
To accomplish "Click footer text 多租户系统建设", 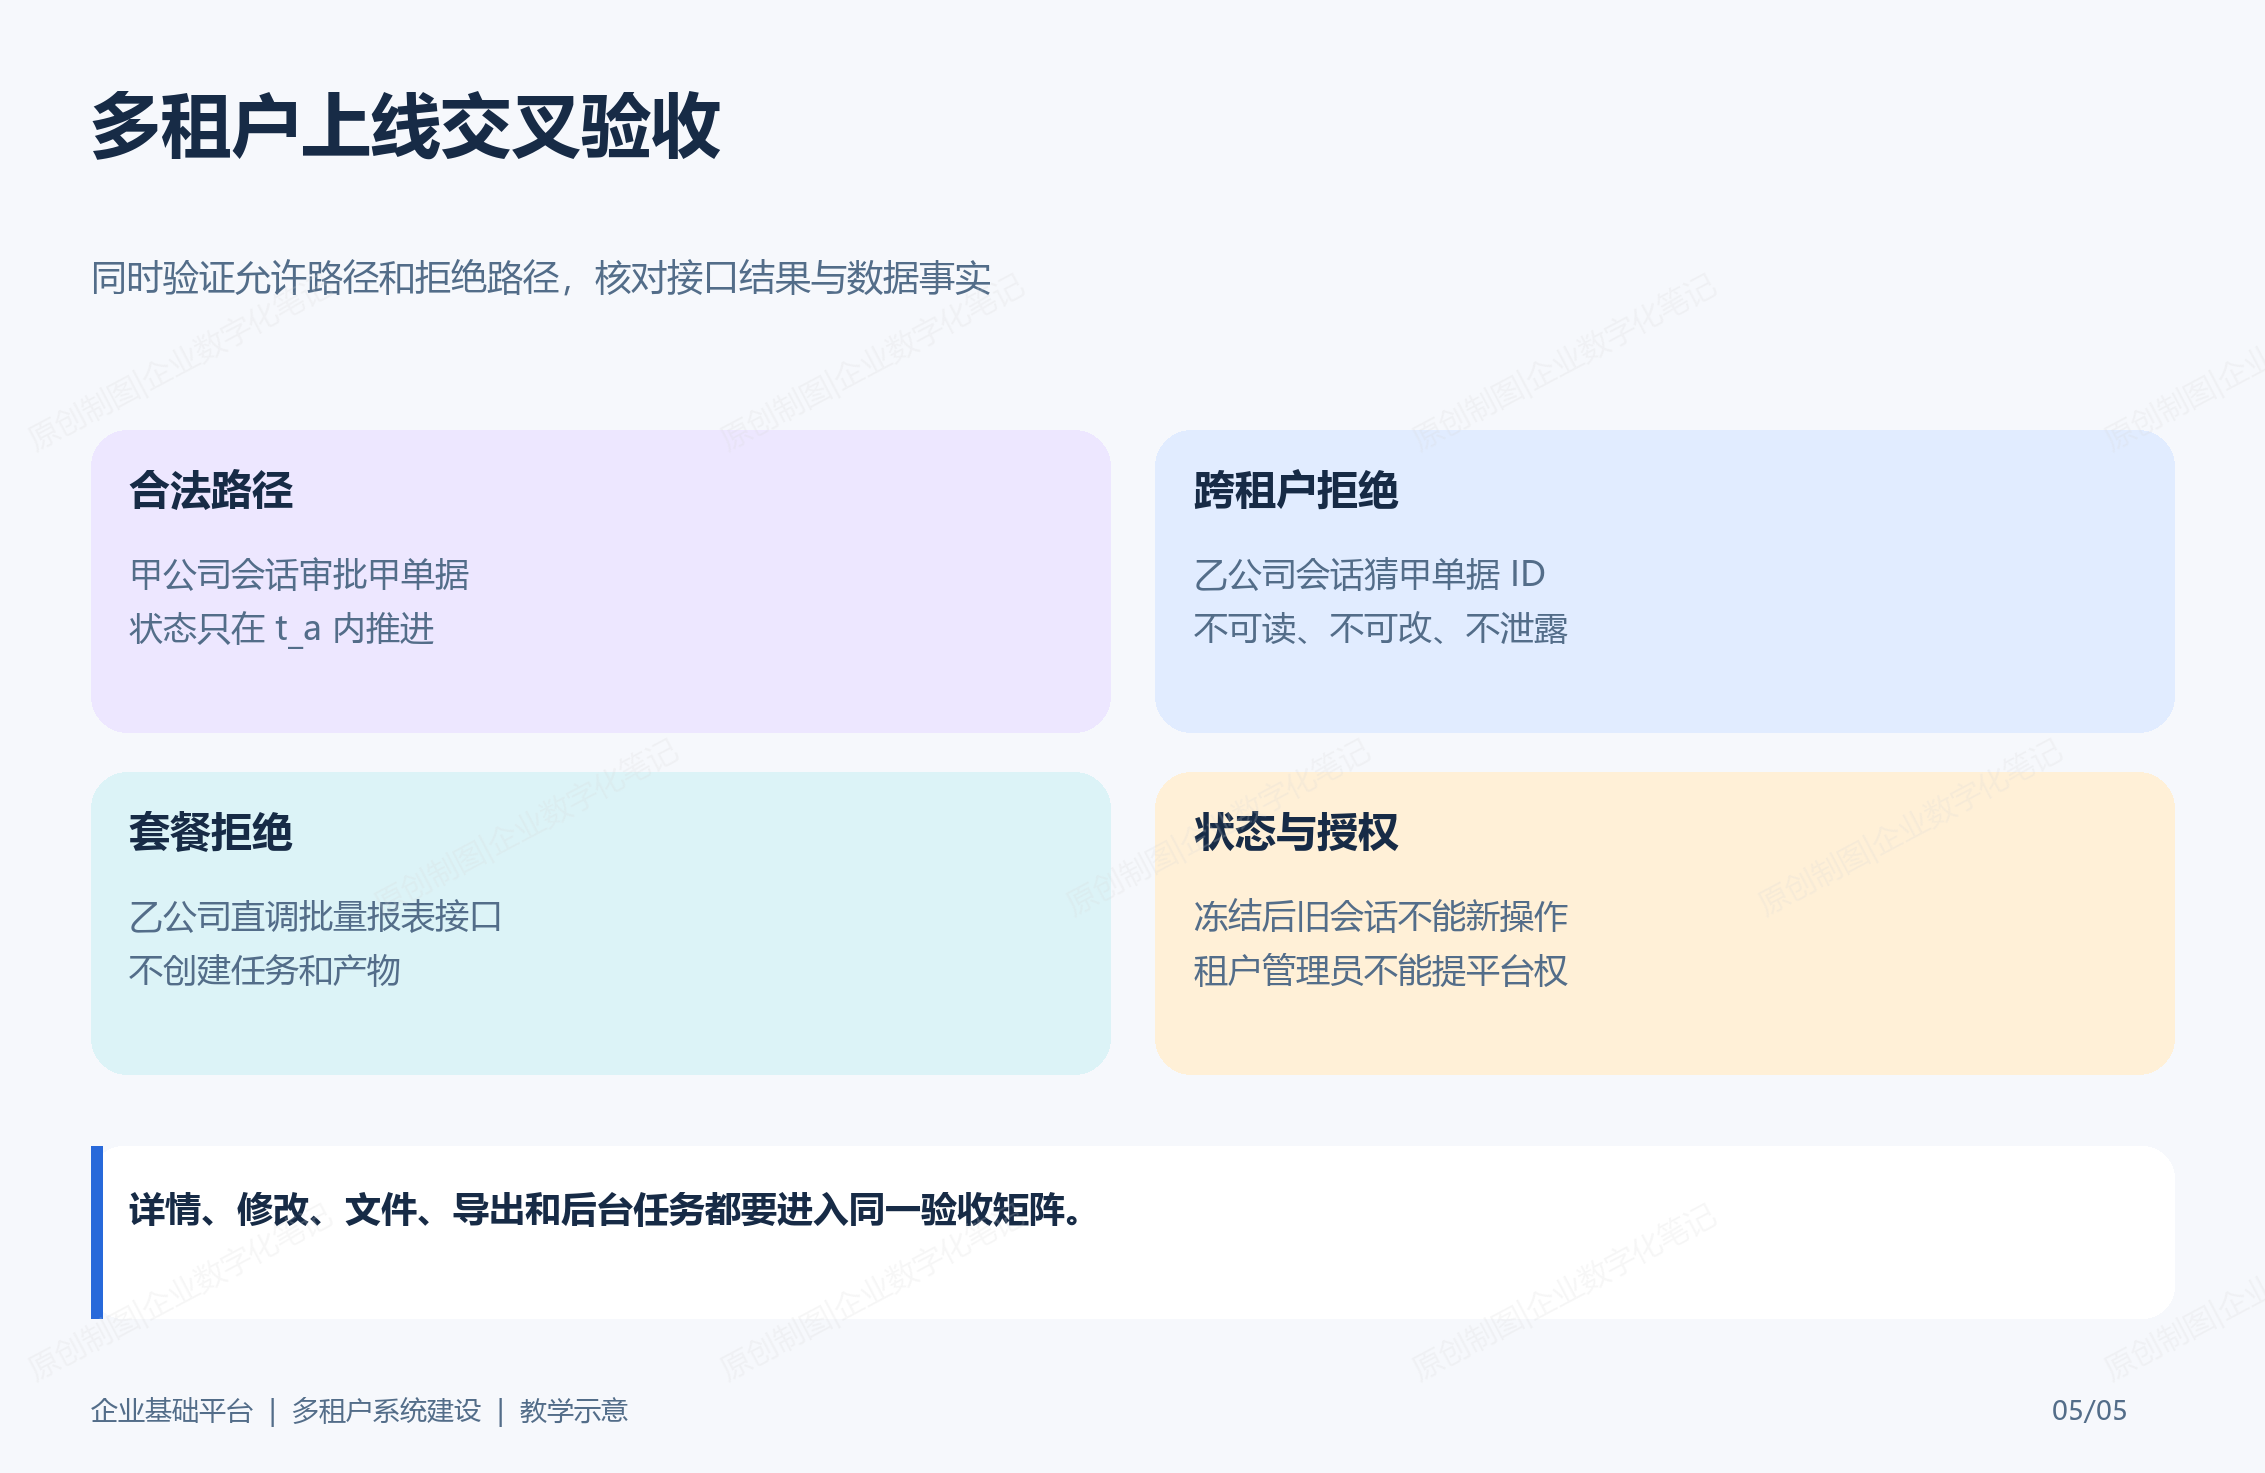I will click(386, 1411).
